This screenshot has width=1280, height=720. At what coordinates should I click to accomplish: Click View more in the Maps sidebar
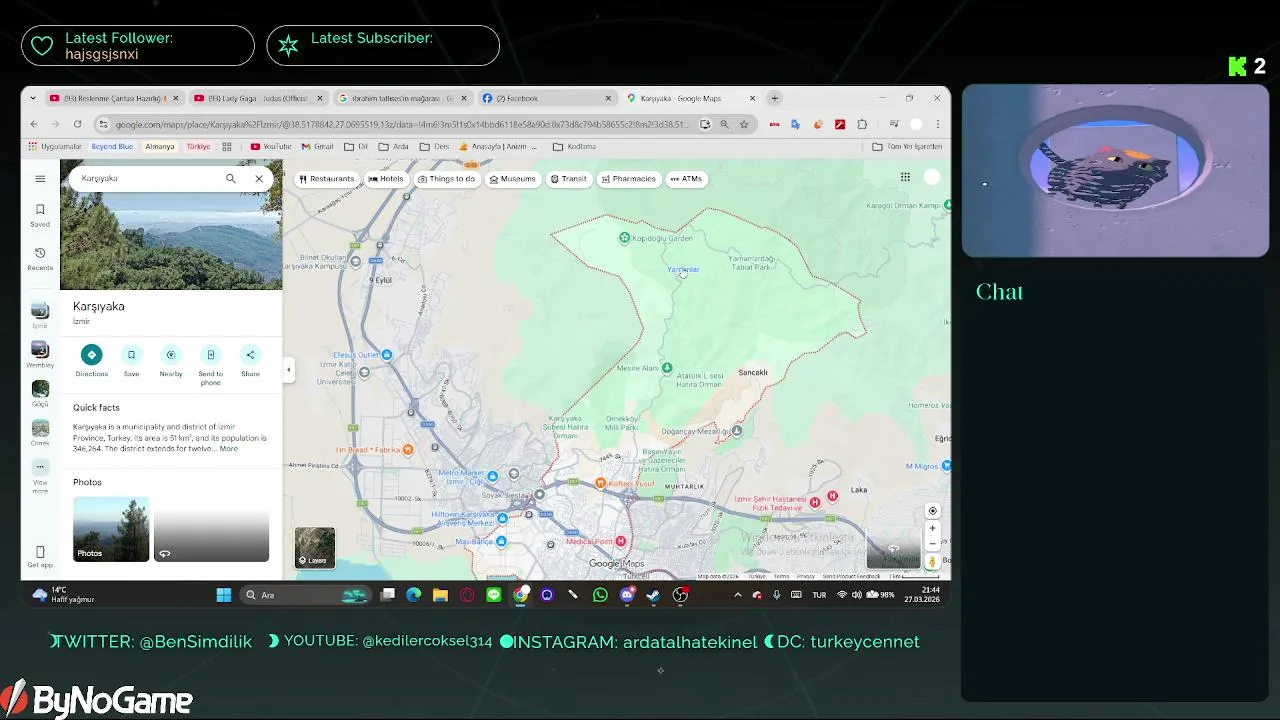[x=40, y=476]
